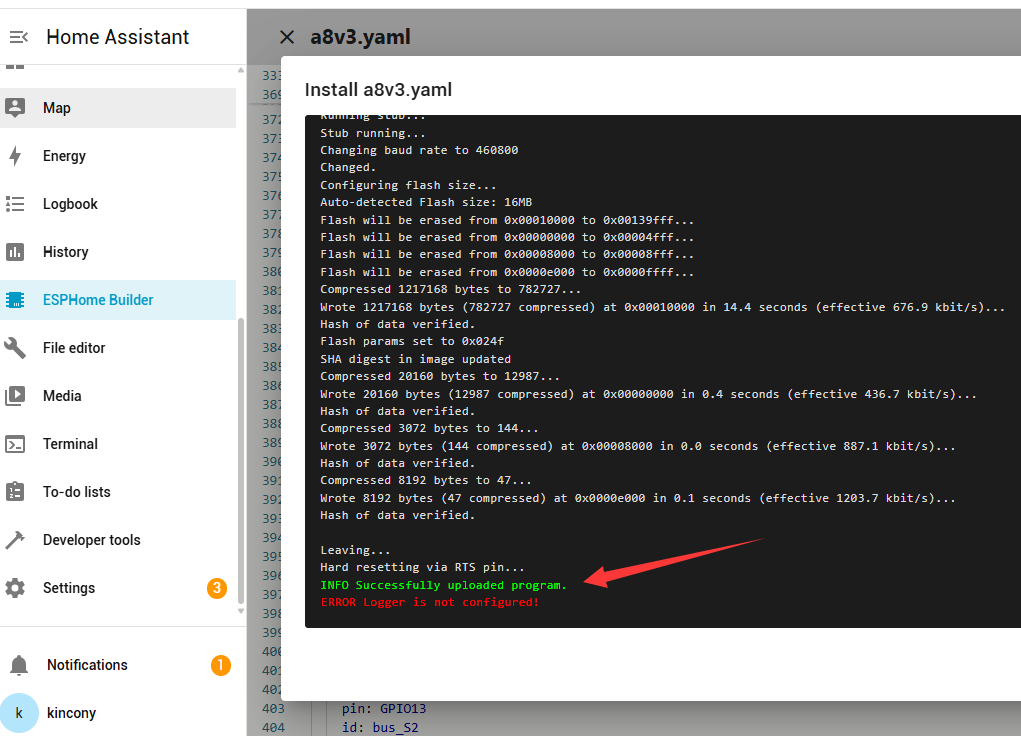Click the Settings badge showing 3
Viewport: 1021px width, 736px height.
point(217,588)
